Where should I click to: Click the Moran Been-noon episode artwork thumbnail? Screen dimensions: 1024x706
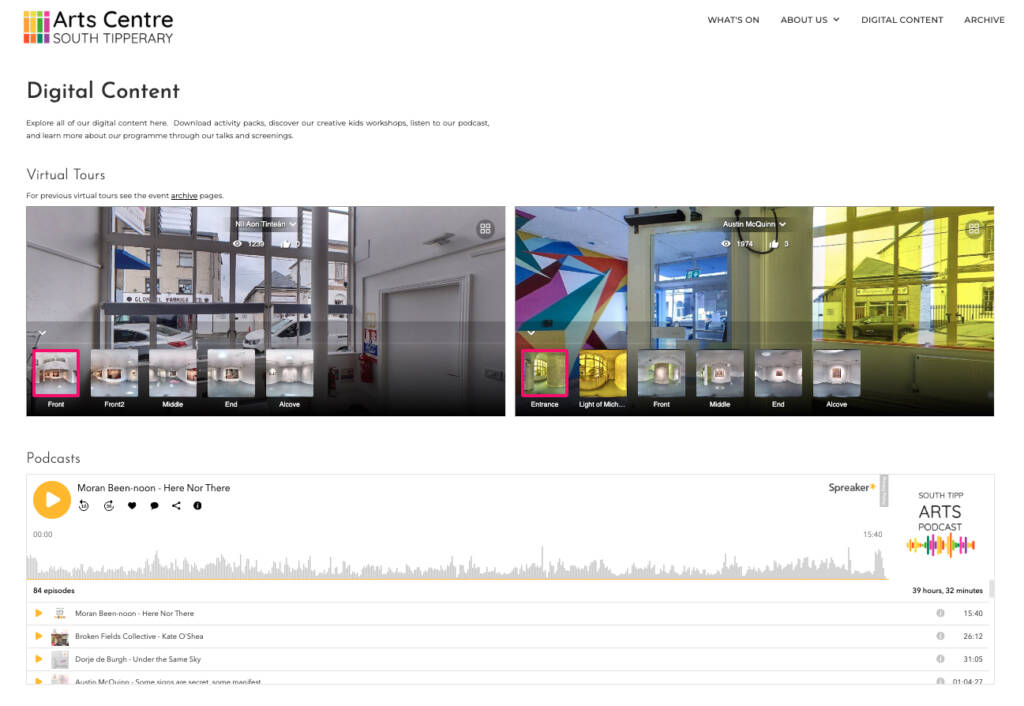(x=59, y=613)
